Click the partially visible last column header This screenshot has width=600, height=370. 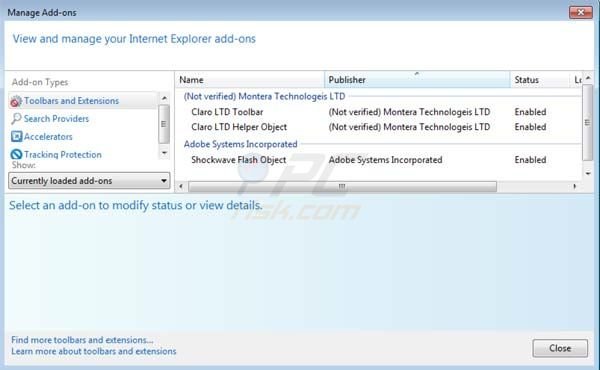[577, 80]
